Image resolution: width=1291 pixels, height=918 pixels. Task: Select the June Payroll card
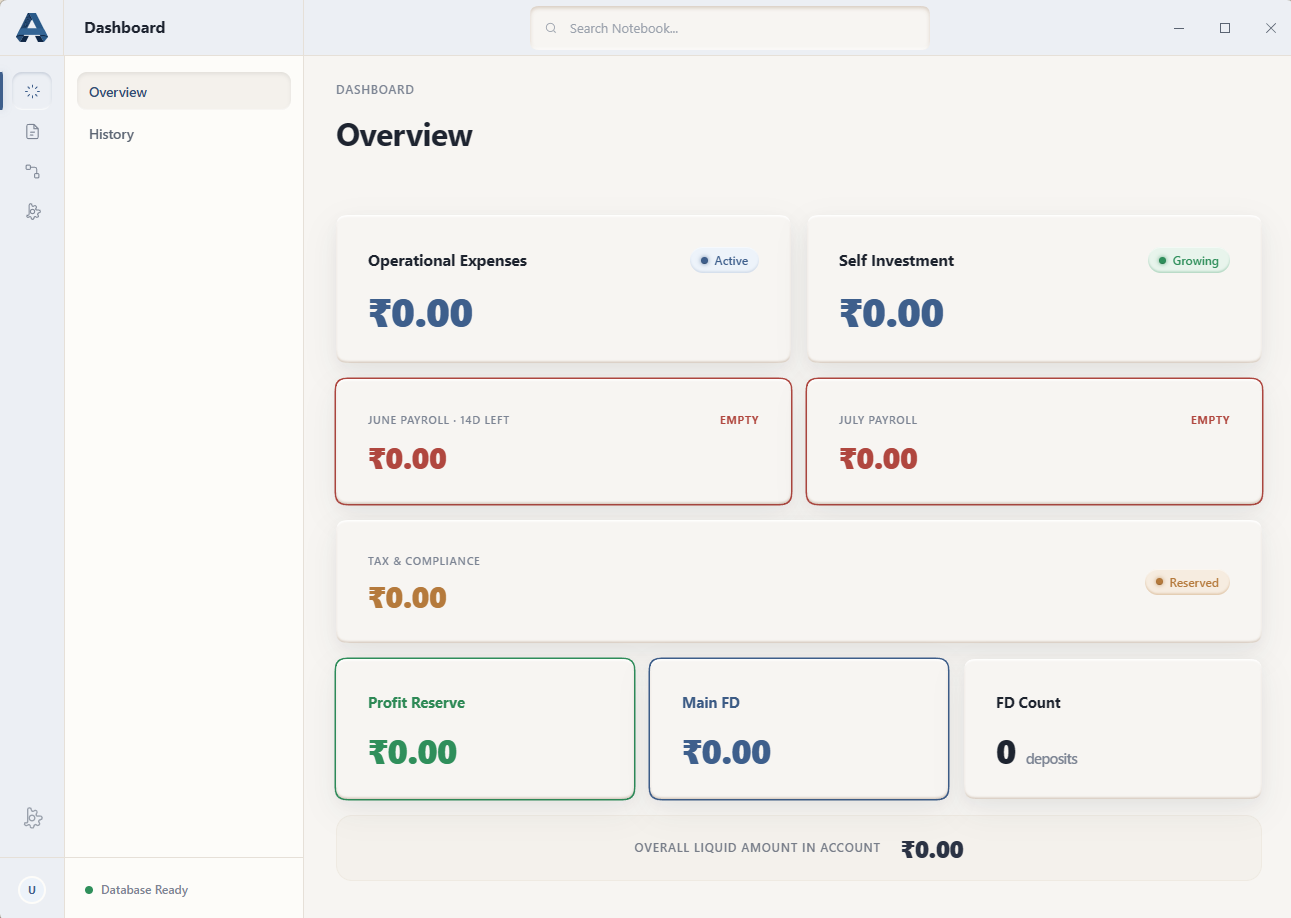click(563, 441)
